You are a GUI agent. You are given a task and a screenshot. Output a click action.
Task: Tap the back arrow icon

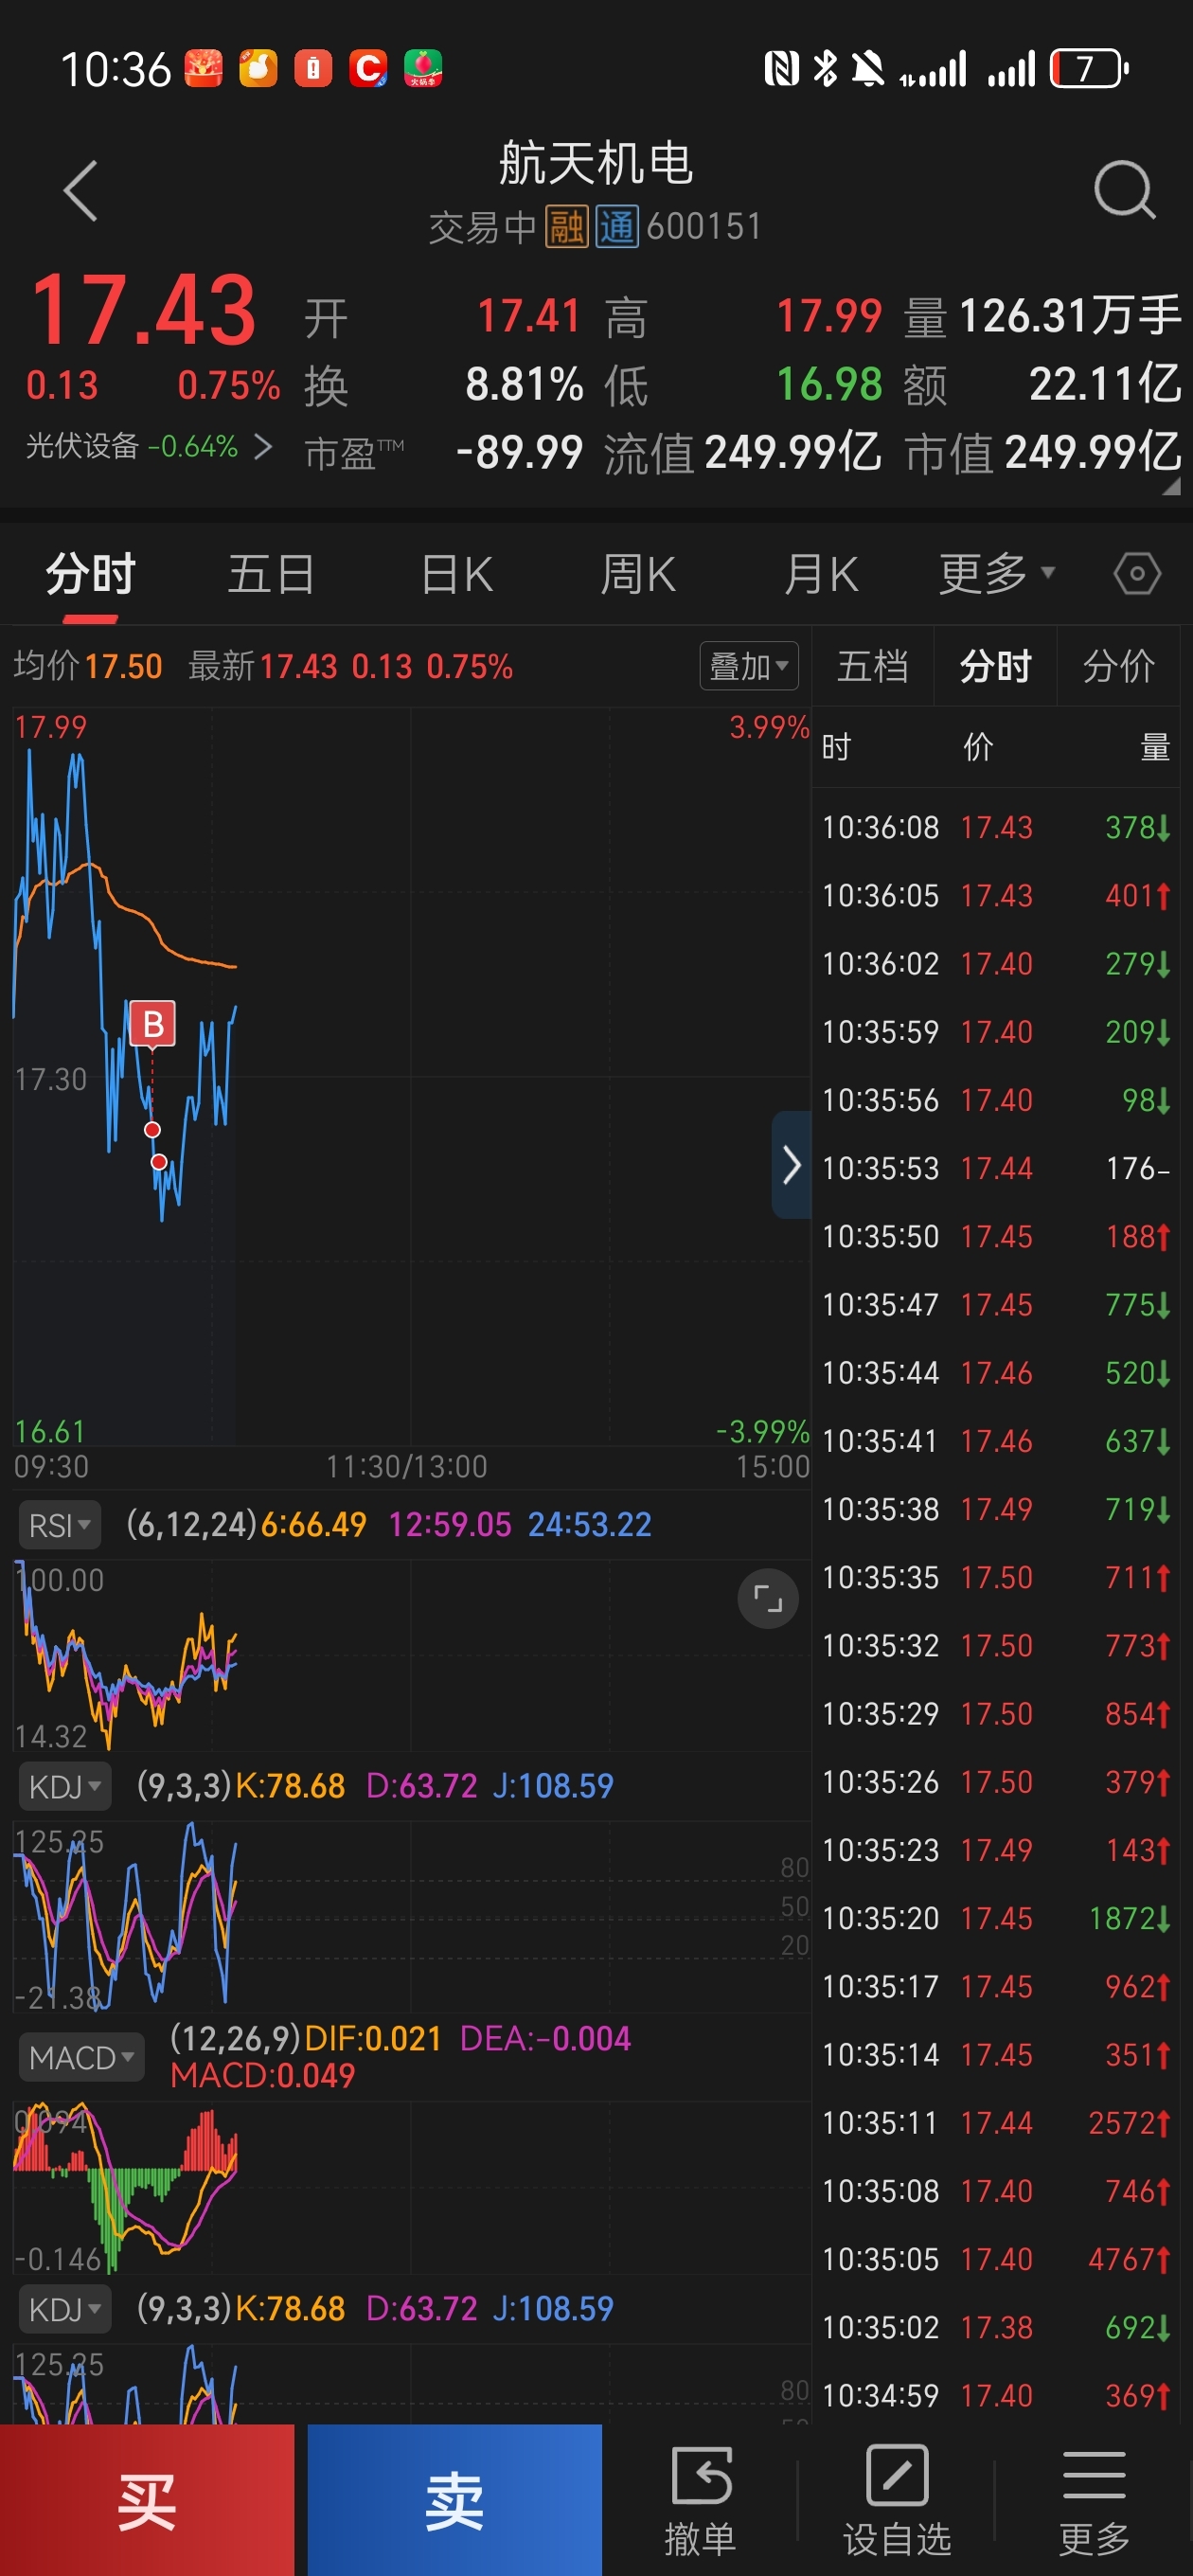coord(81,190)
